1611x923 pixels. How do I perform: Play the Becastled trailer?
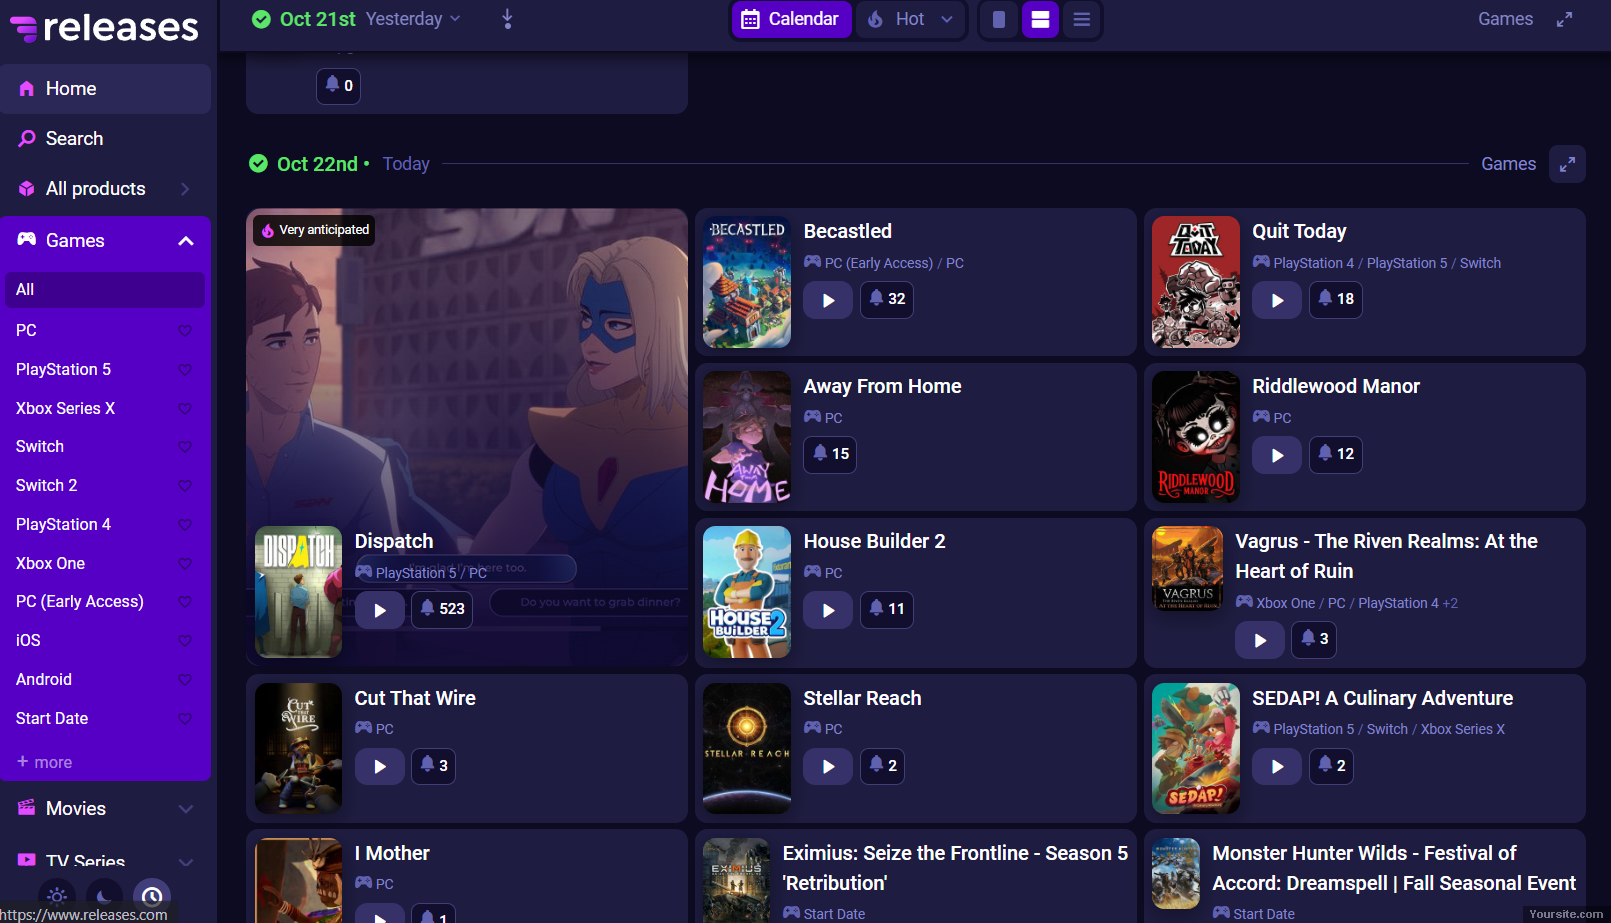pyautogui.click(x=828, y=300)
